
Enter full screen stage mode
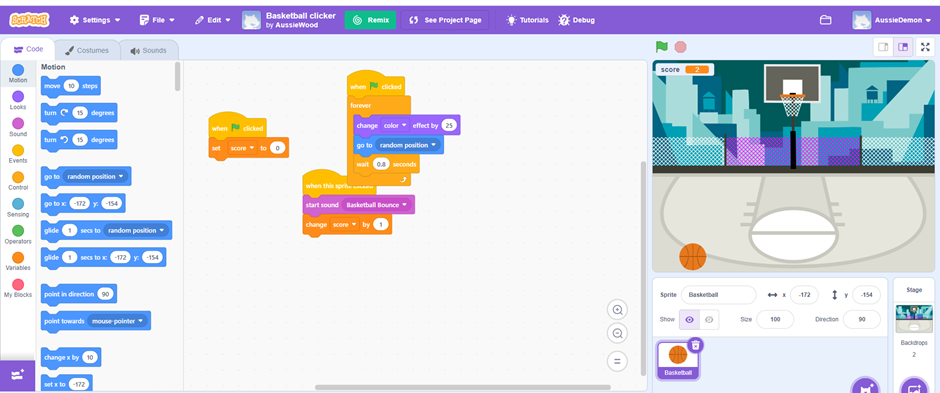click(x=925, y=47)
